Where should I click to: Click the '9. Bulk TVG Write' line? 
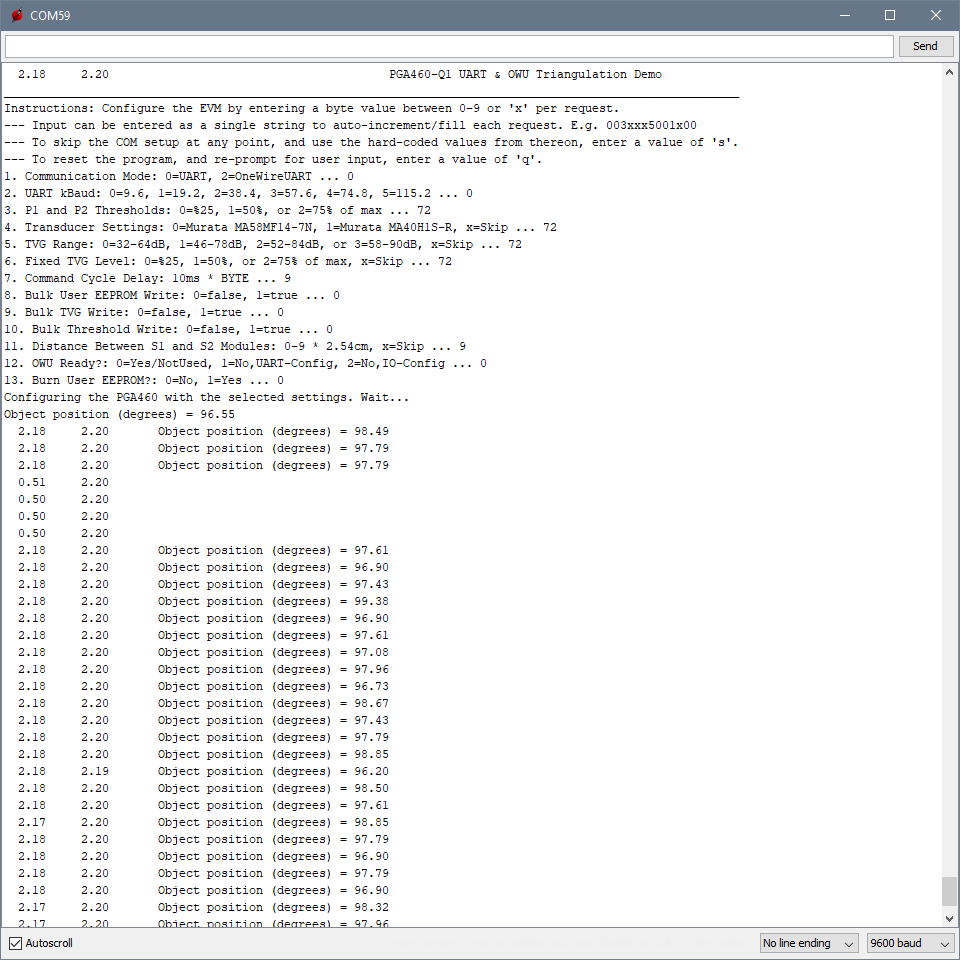point(144,312)
